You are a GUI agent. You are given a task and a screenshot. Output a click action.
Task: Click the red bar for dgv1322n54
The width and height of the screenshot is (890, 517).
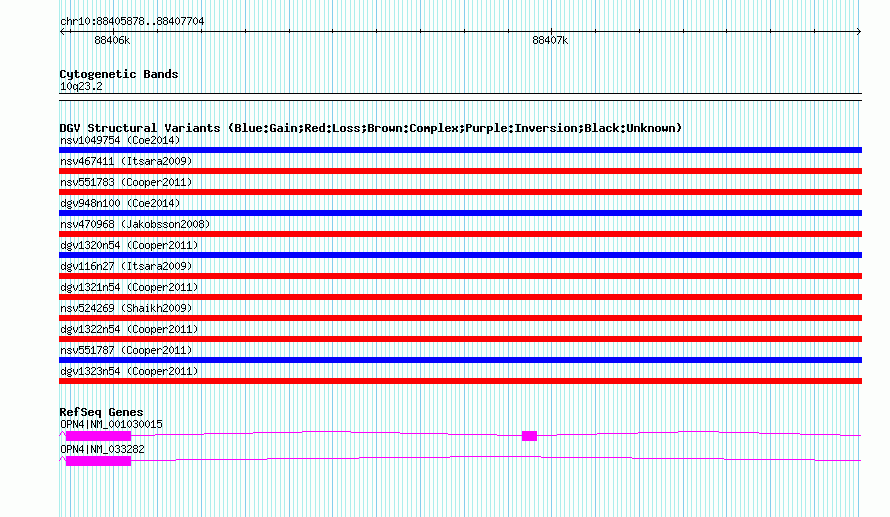point(460,339)
